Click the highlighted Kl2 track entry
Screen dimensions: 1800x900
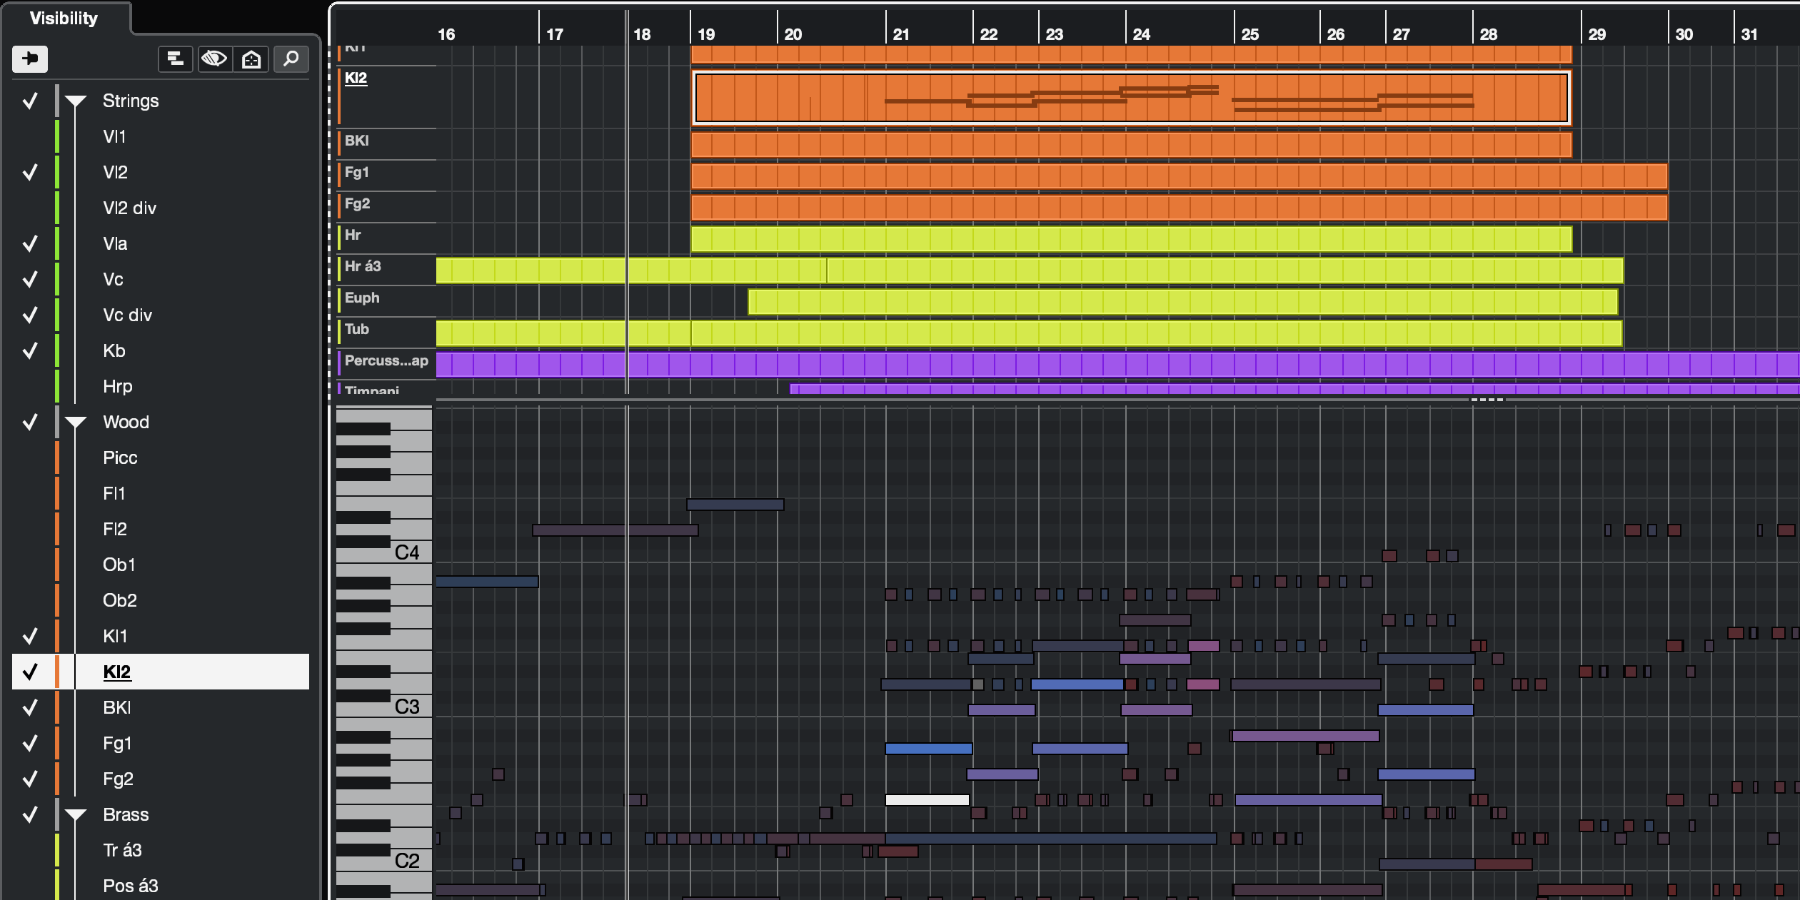160,672
